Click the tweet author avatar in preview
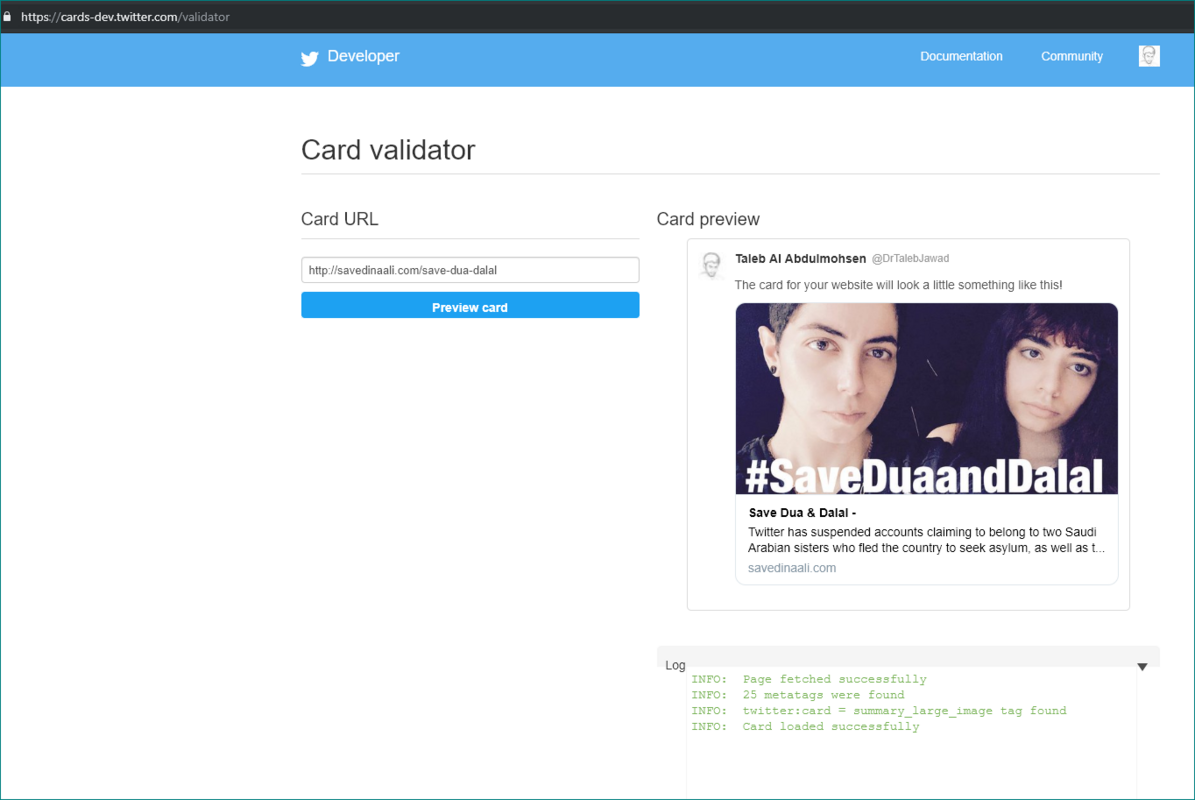The height and width of the screenshot is (800, 1195). pos(712,265)
